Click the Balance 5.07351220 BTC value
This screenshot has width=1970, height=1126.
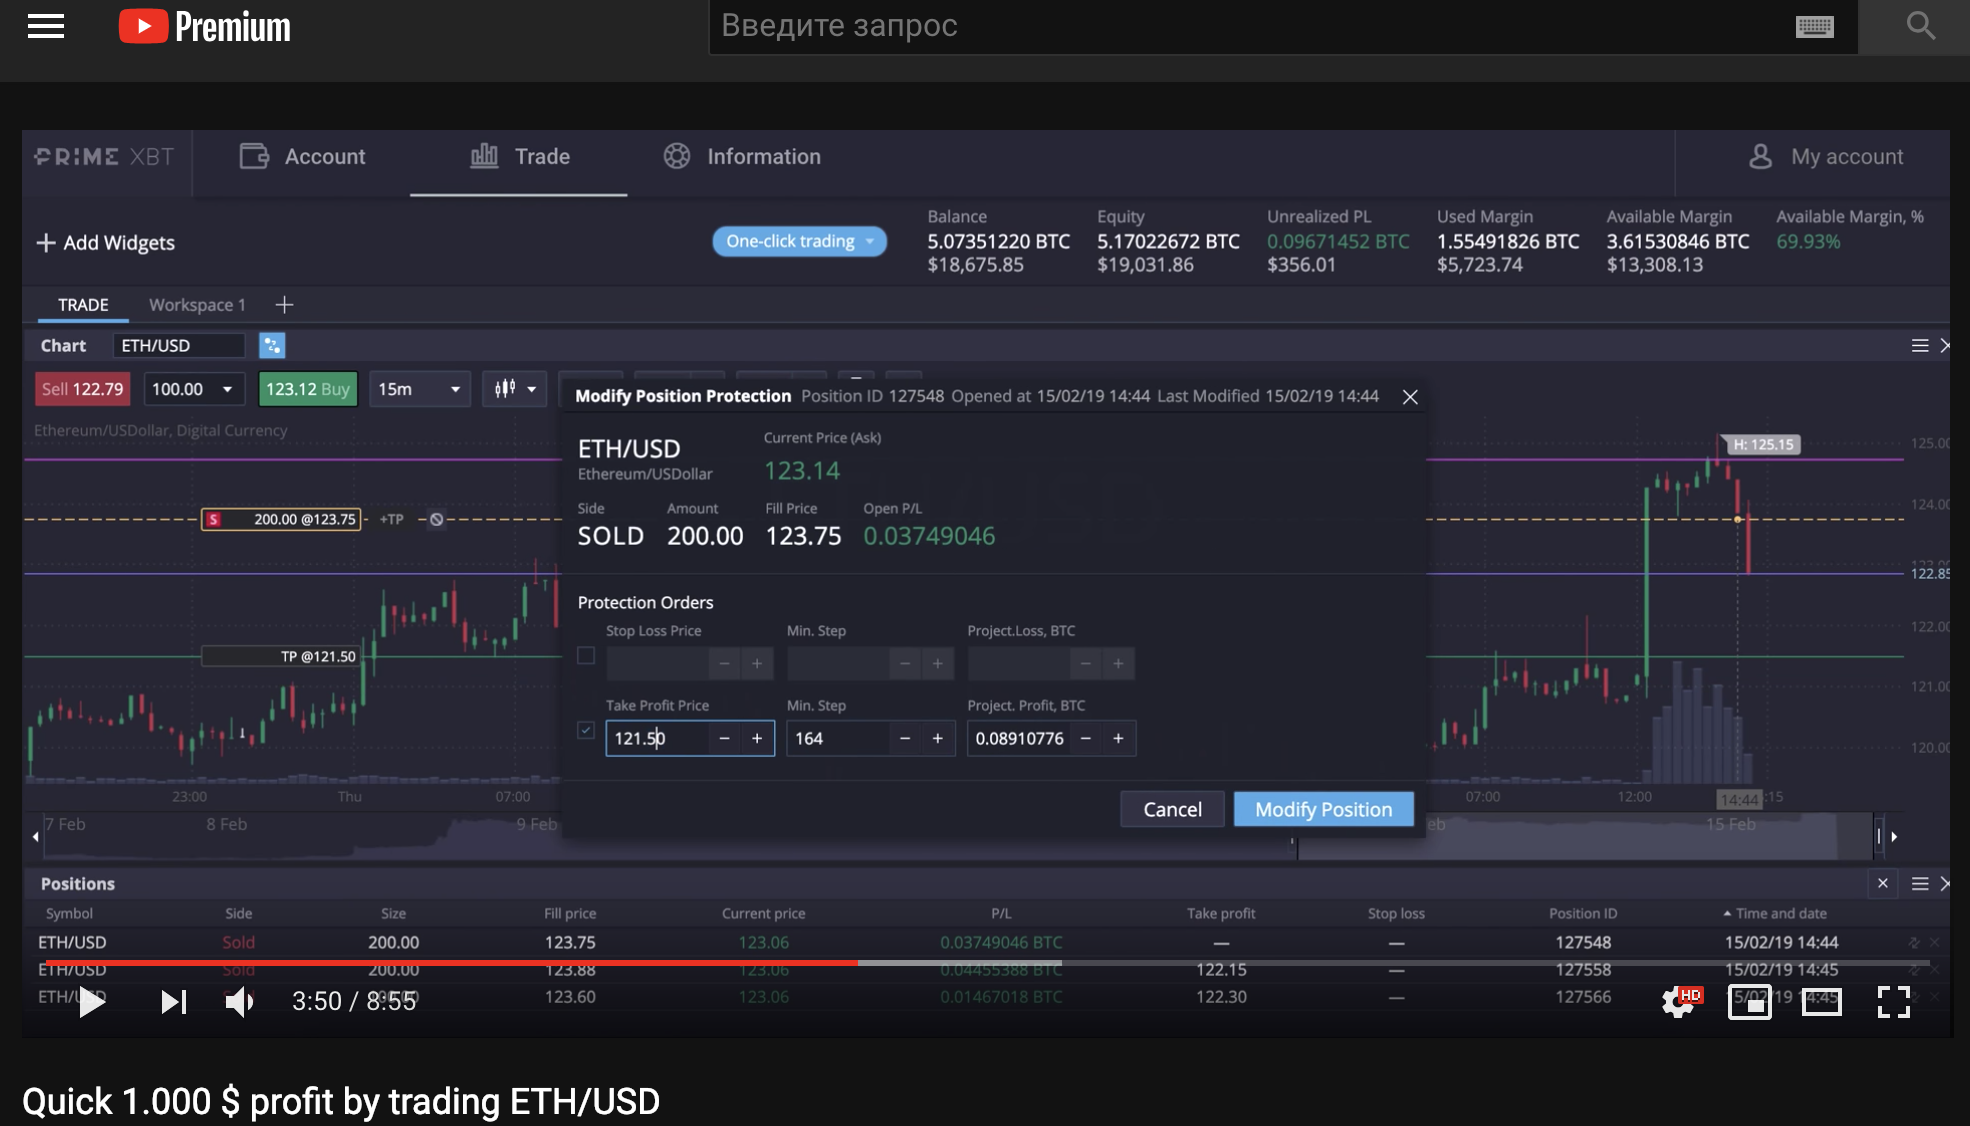tap(998, 241)
